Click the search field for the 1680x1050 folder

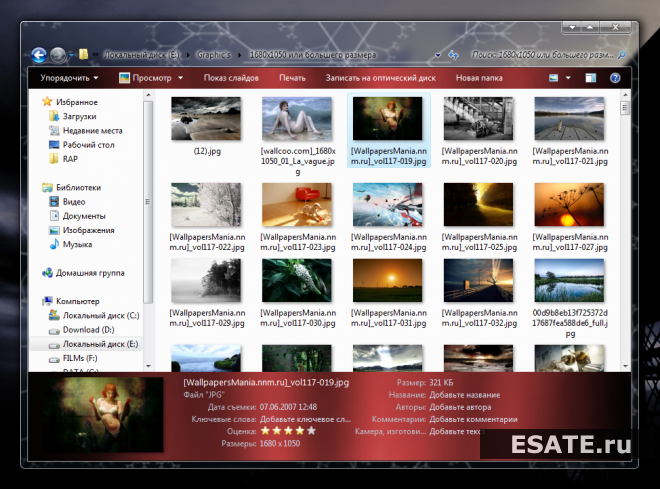542,55
